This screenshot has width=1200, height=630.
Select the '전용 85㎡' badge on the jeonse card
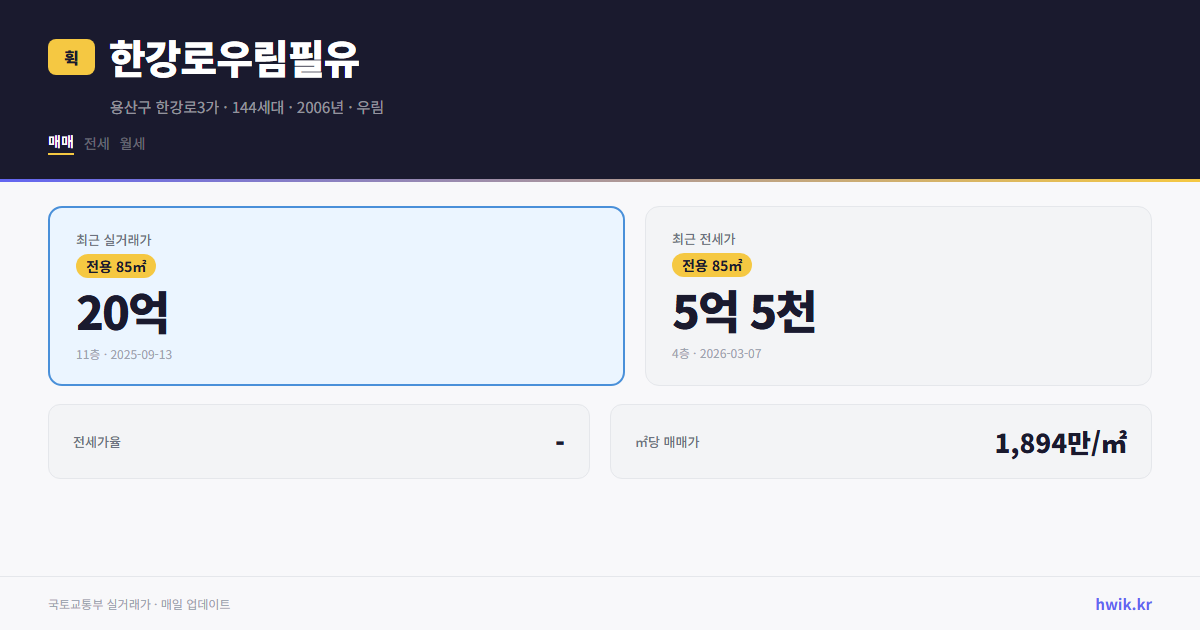click(x=712, y=266)
